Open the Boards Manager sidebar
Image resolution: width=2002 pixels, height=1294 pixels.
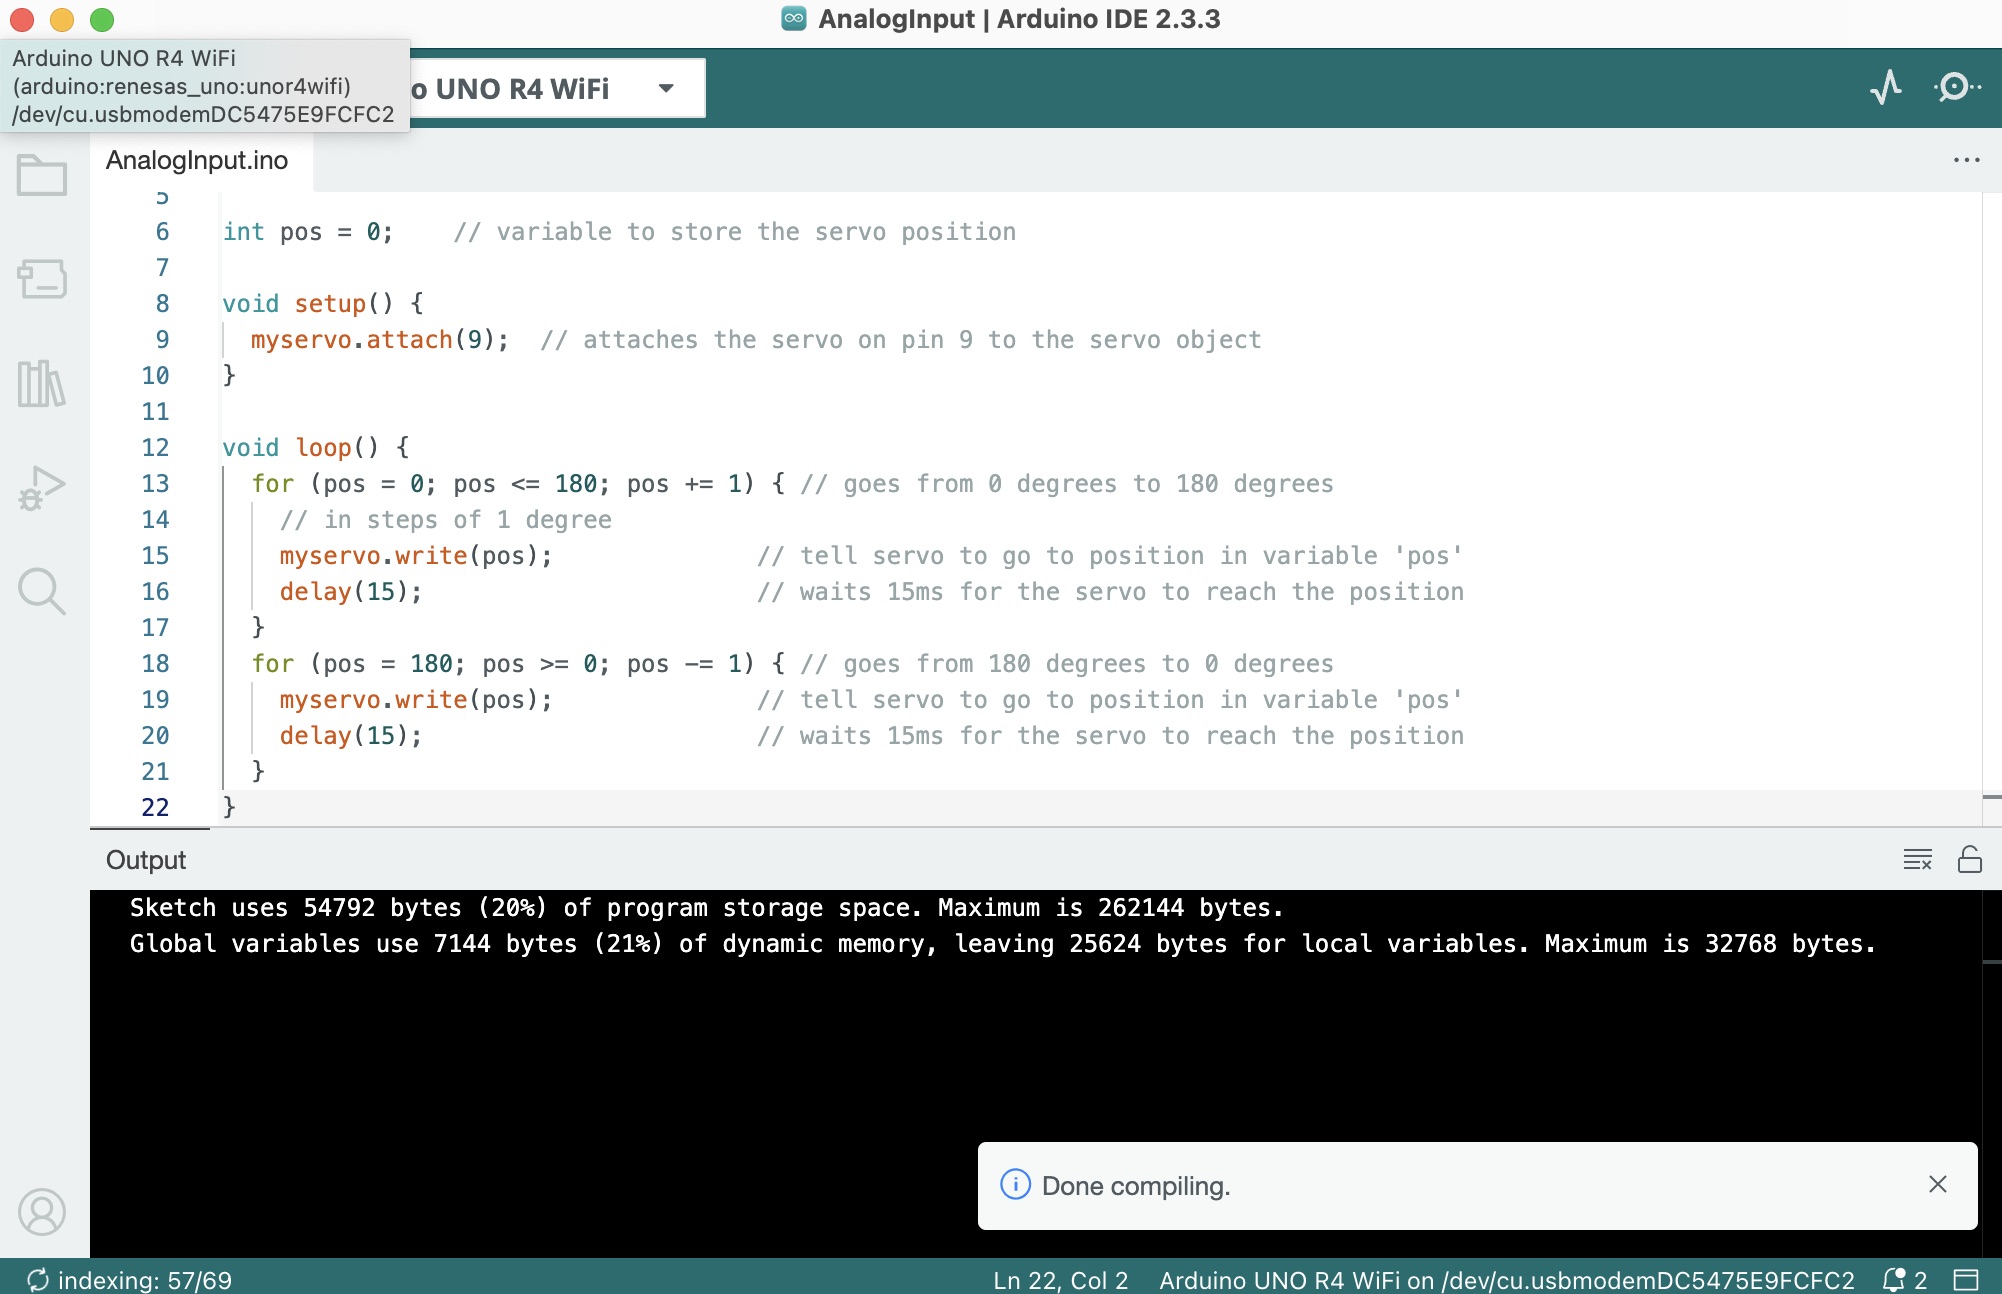point(42,279)
